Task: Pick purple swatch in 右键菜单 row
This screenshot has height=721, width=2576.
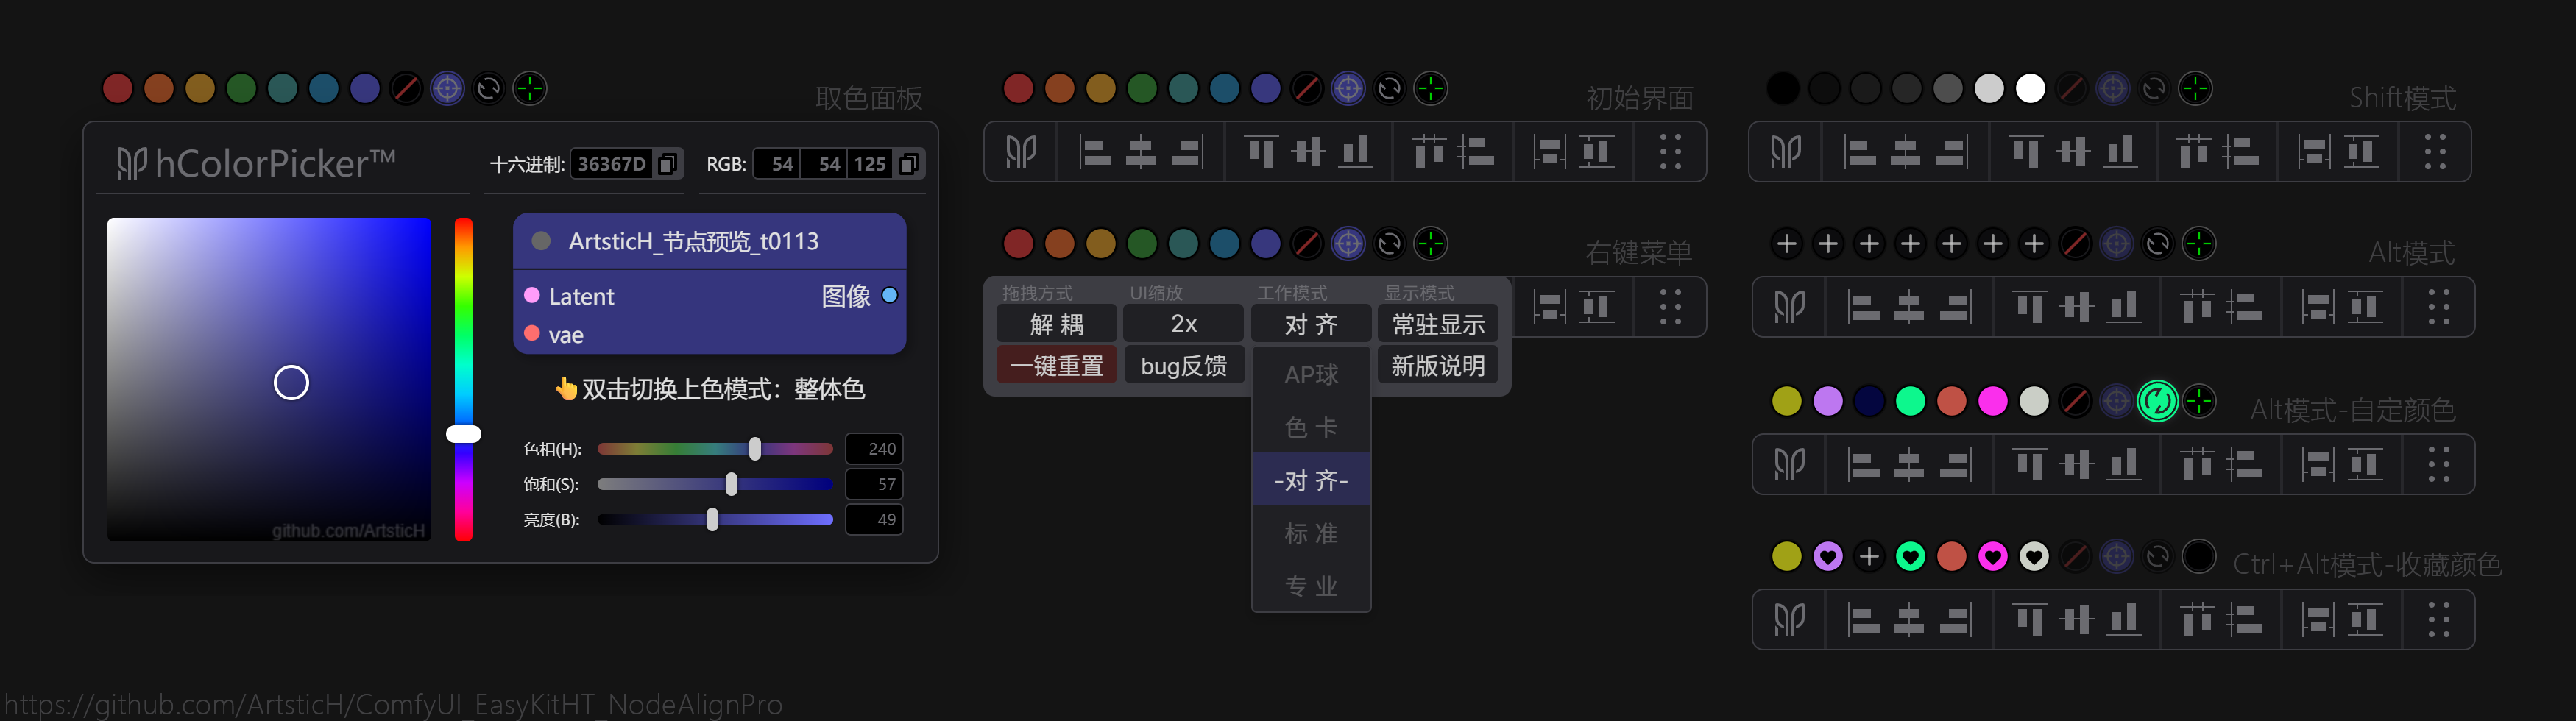Action: point(1266,243)
